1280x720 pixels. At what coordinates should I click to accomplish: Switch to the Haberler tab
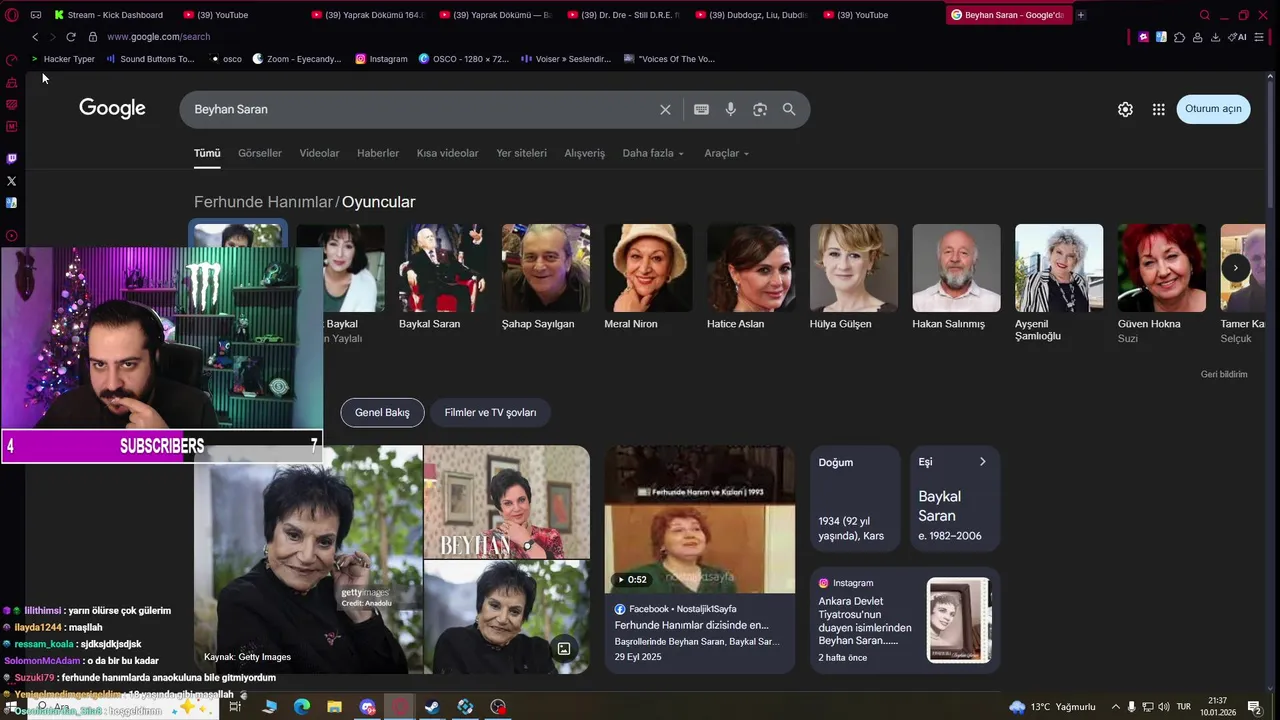pos(378,153)
